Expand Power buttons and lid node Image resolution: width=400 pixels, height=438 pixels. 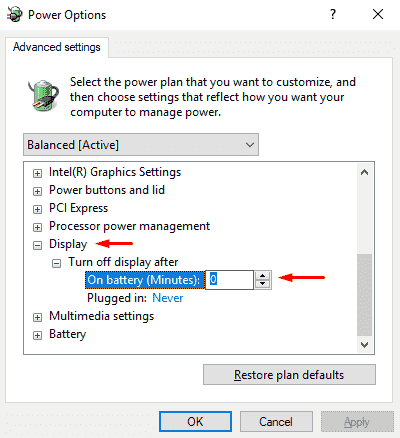click(37, 191)
